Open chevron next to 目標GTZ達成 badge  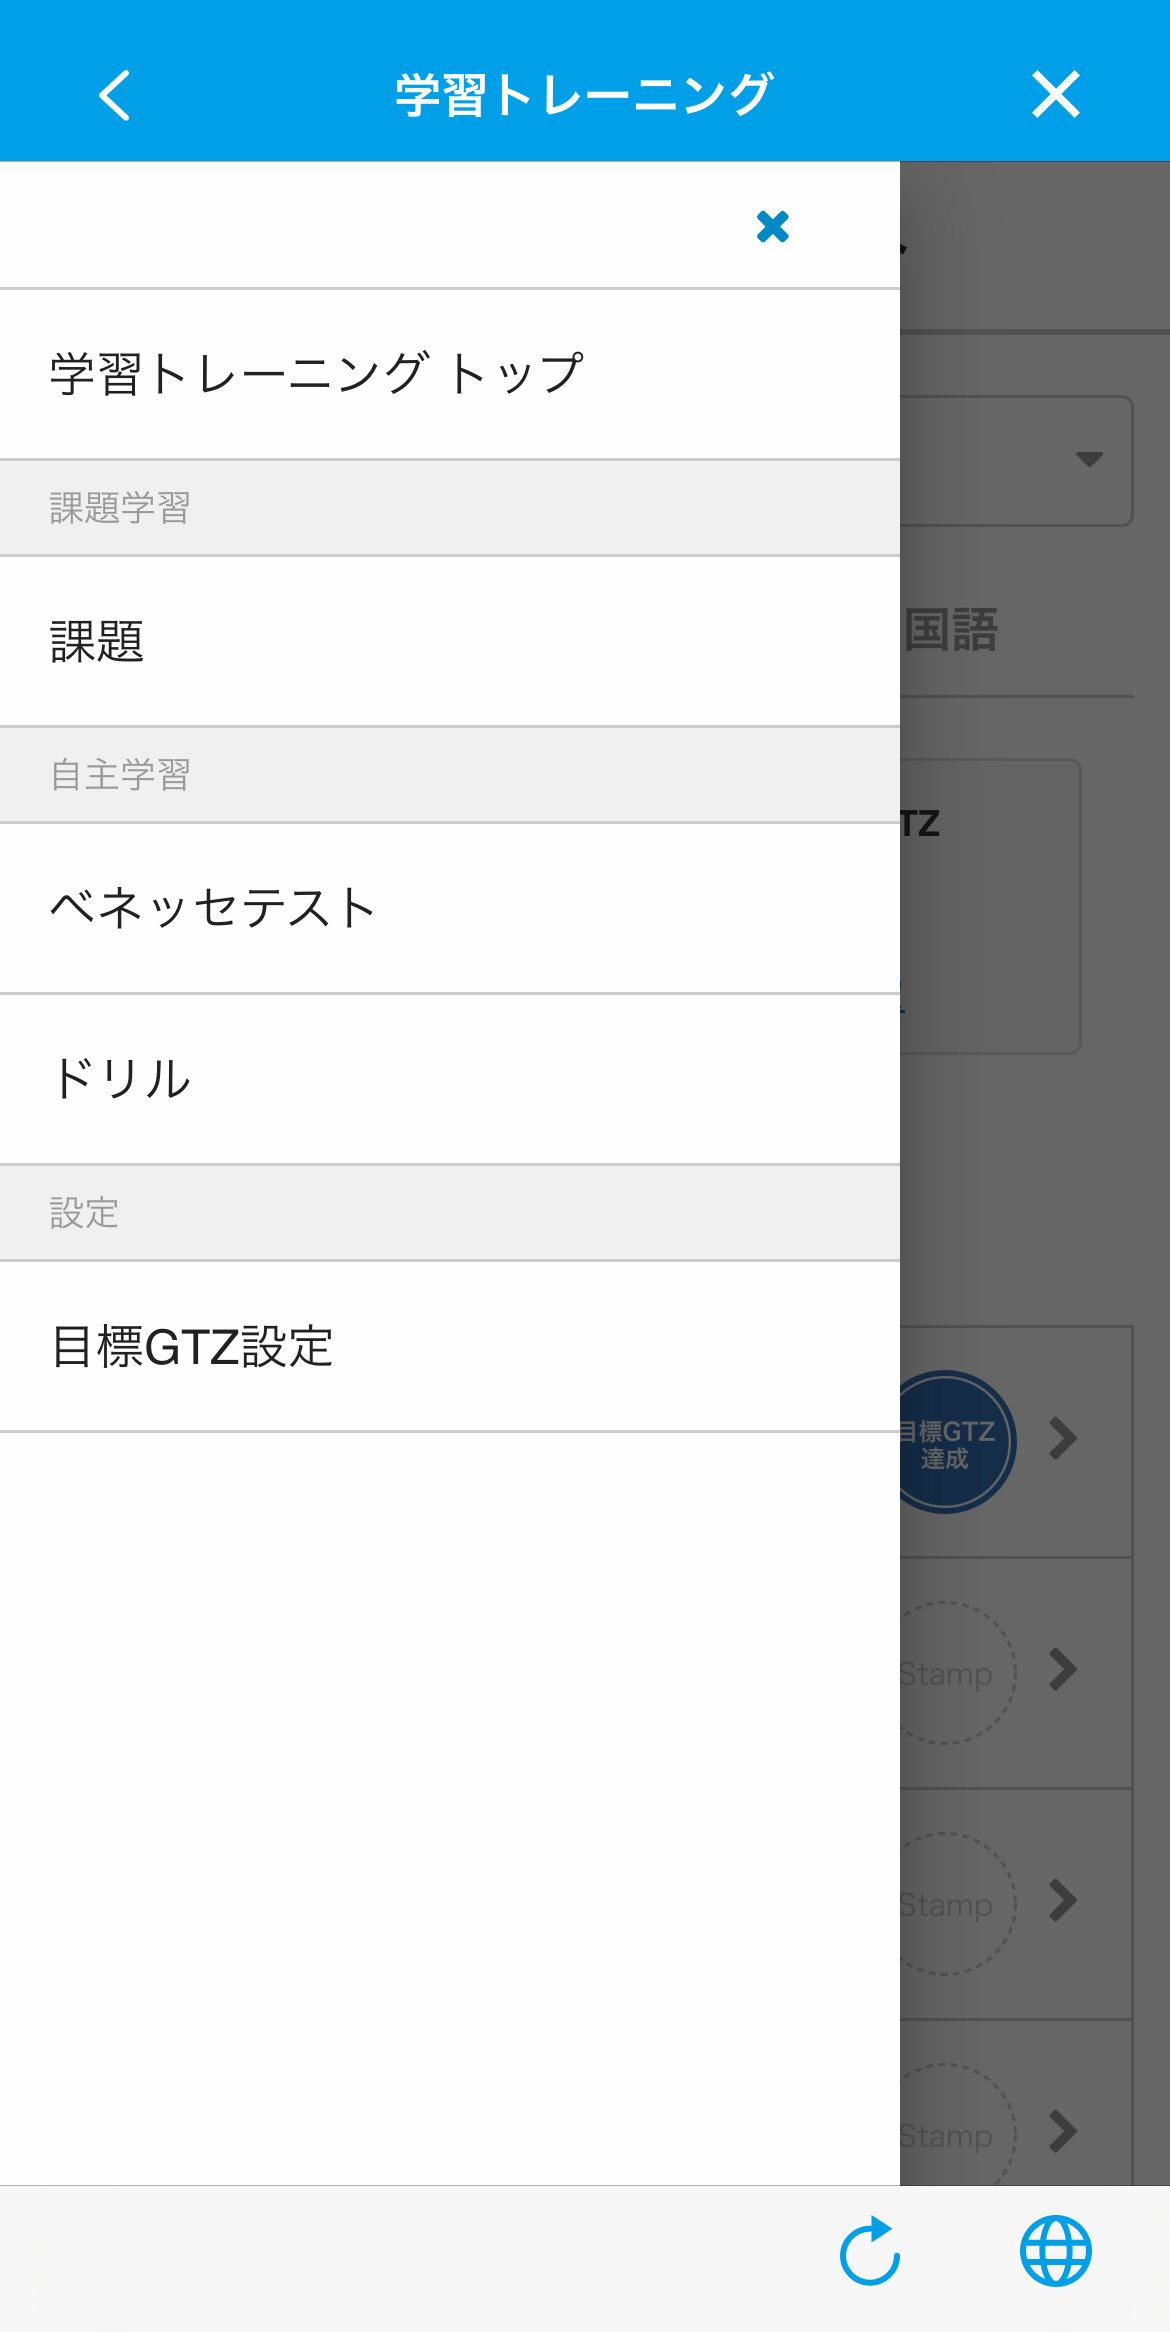(1063, 1439)
